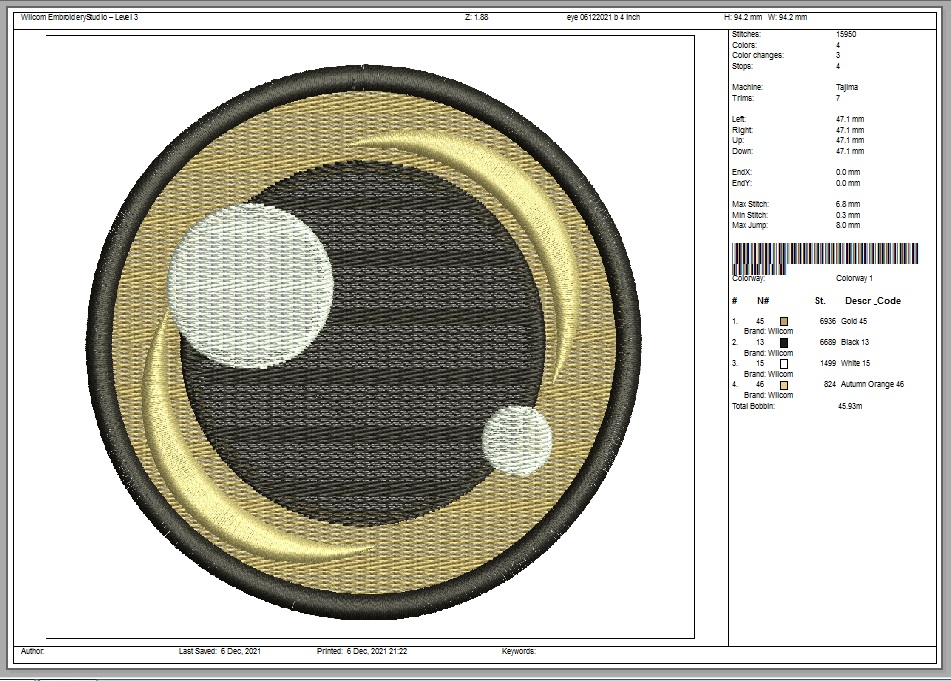
Task: Select the Machine value Tajima
Action: coord(846,87)
